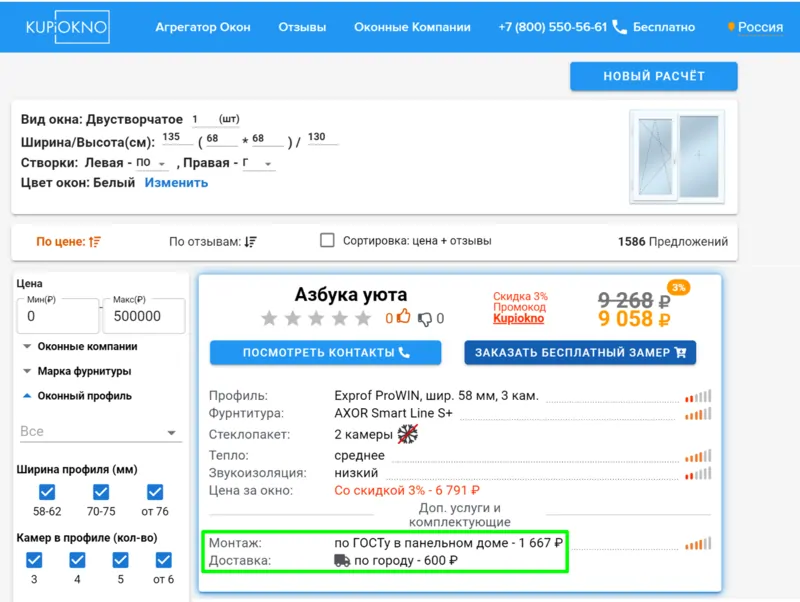This screenshot has width=800, height=602.
Task: Click the fifth rating star of Азбука уюта
Action: 363,318
